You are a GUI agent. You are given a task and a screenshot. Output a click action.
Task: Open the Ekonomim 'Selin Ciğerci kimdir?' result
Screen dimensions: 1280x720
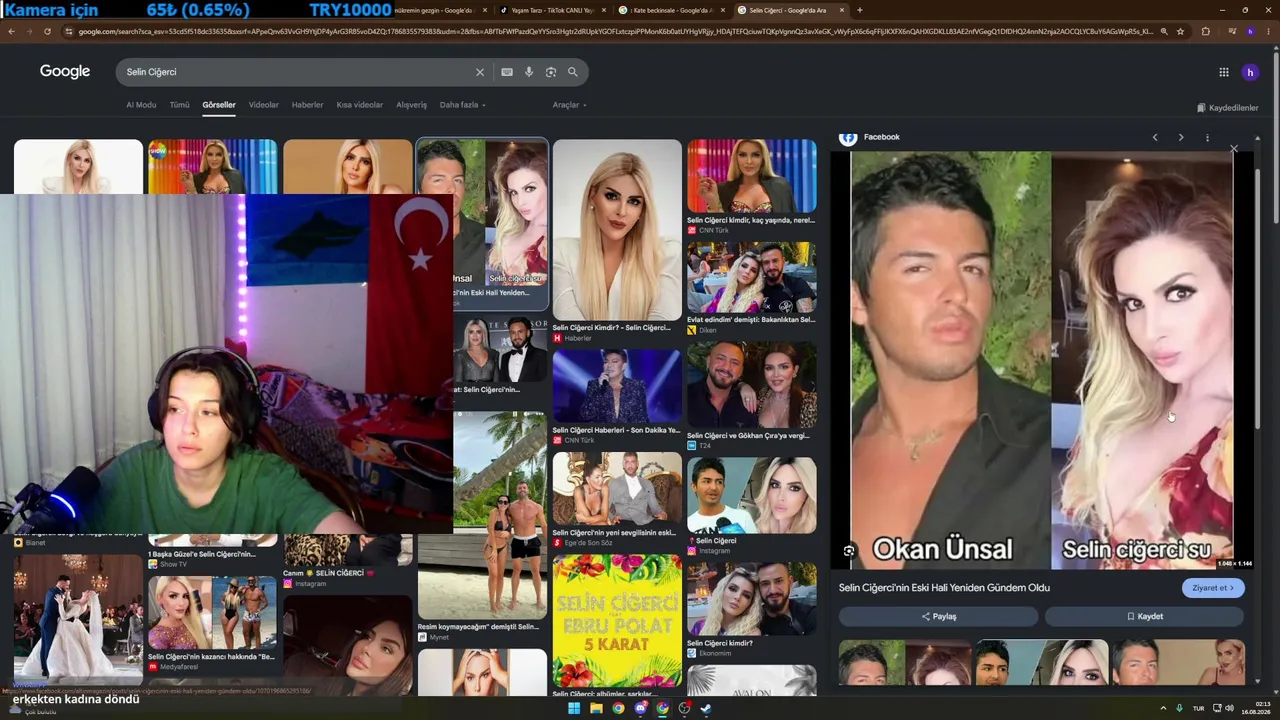(751, 610)
